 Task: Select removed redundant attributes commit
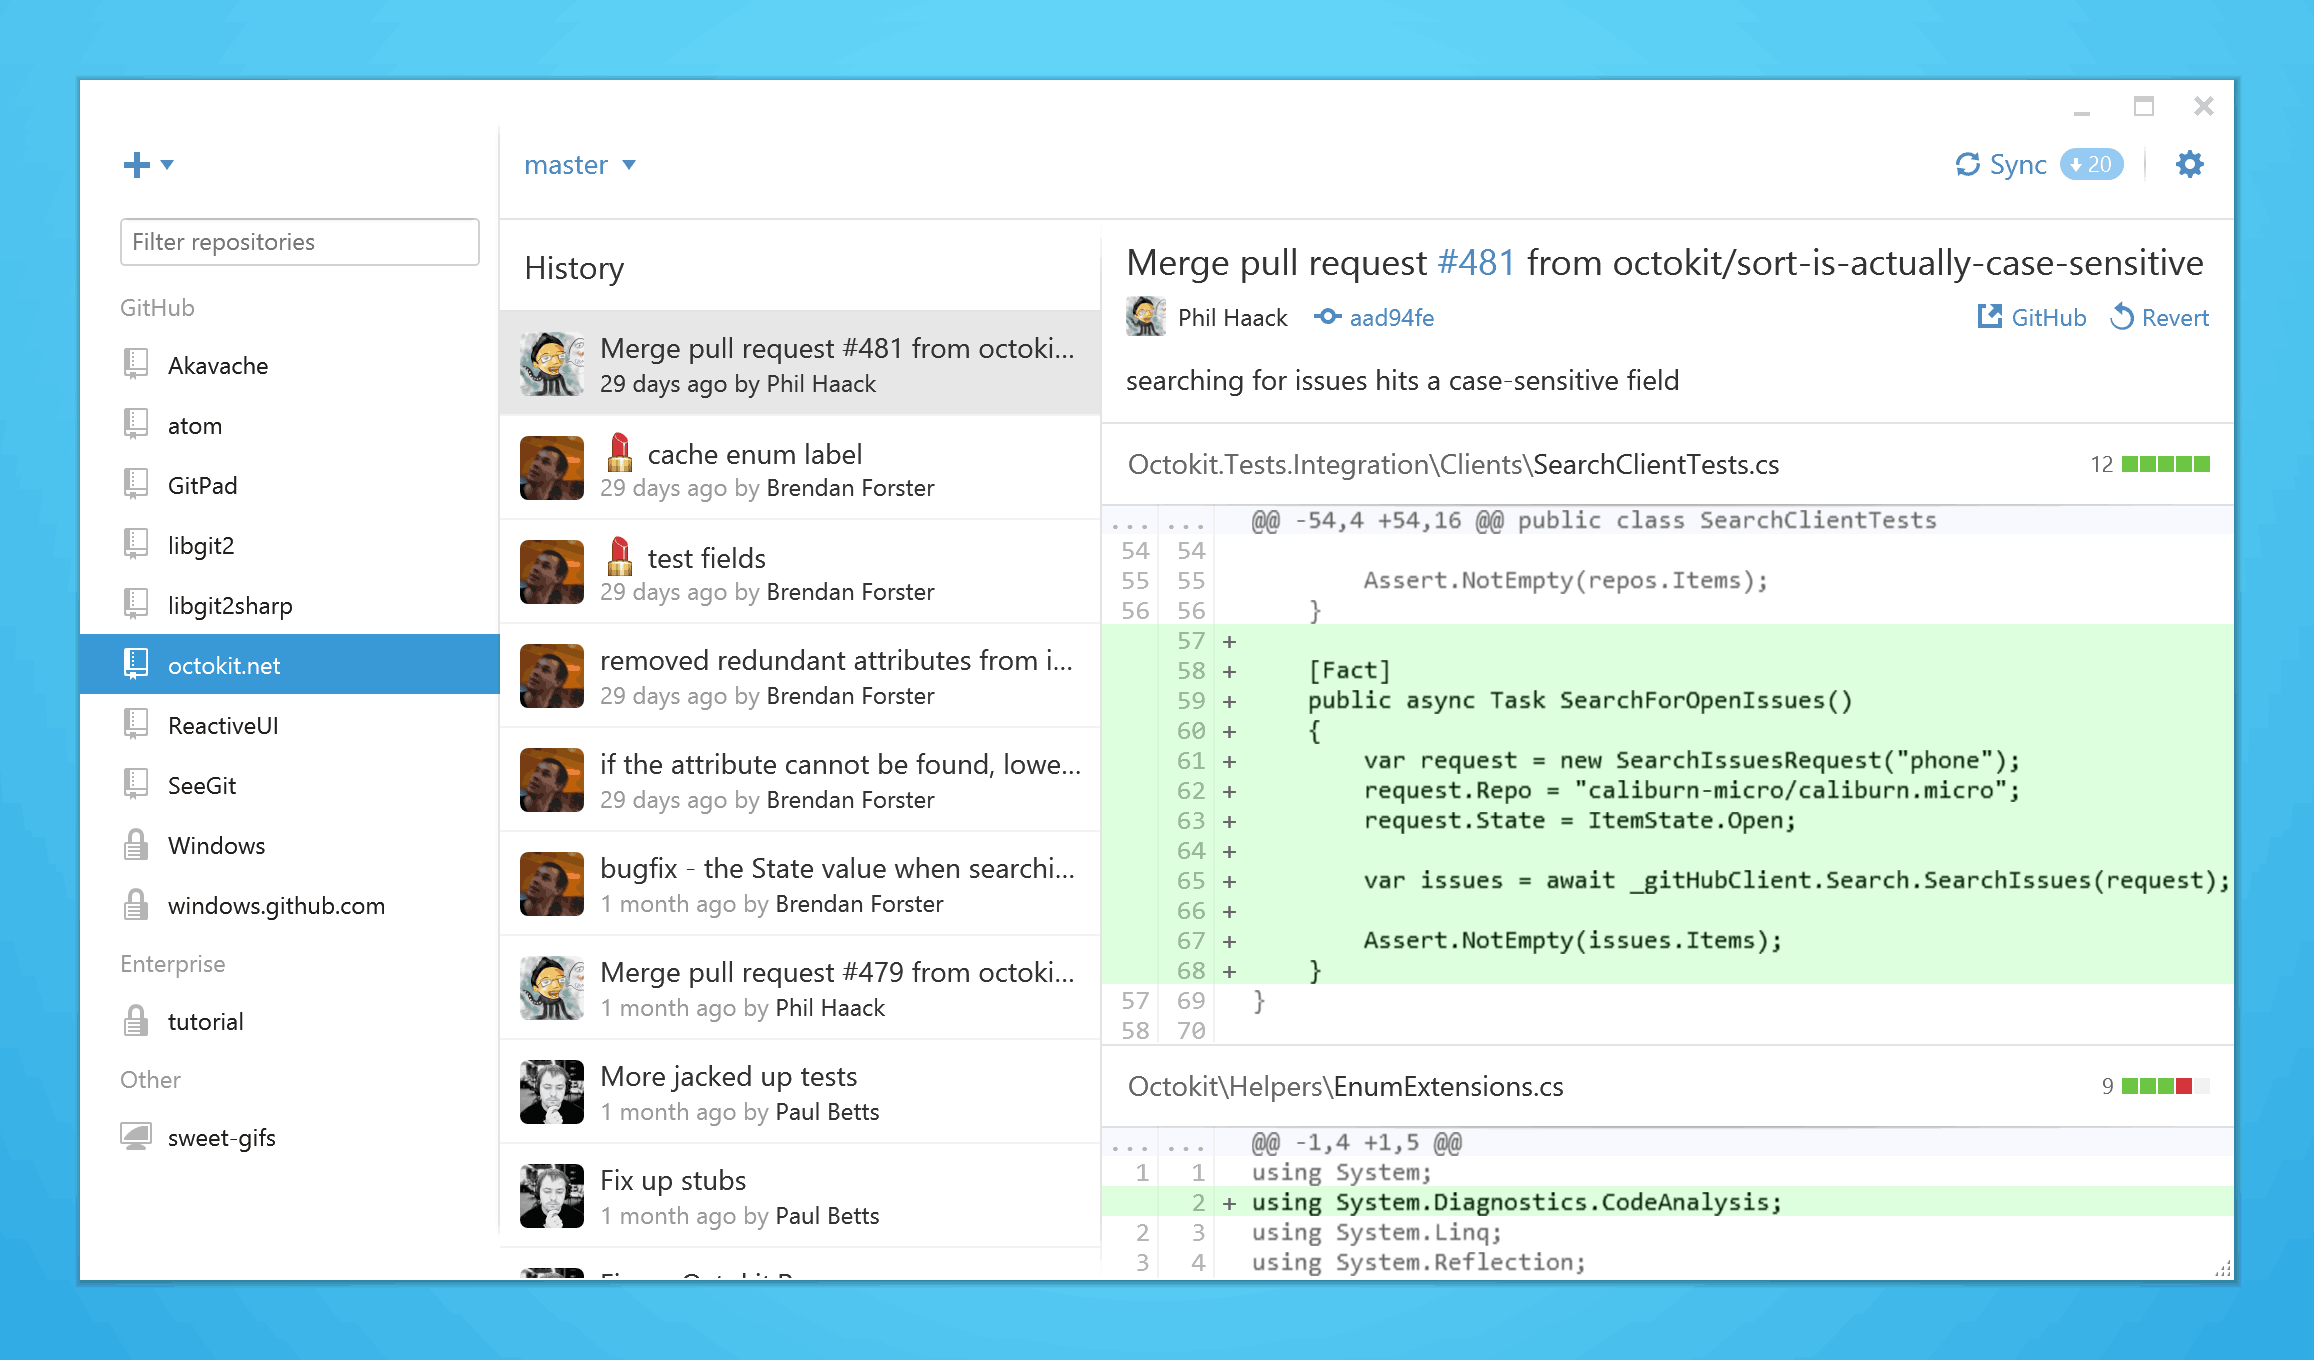pyautogui.click(x=800, y=676)
